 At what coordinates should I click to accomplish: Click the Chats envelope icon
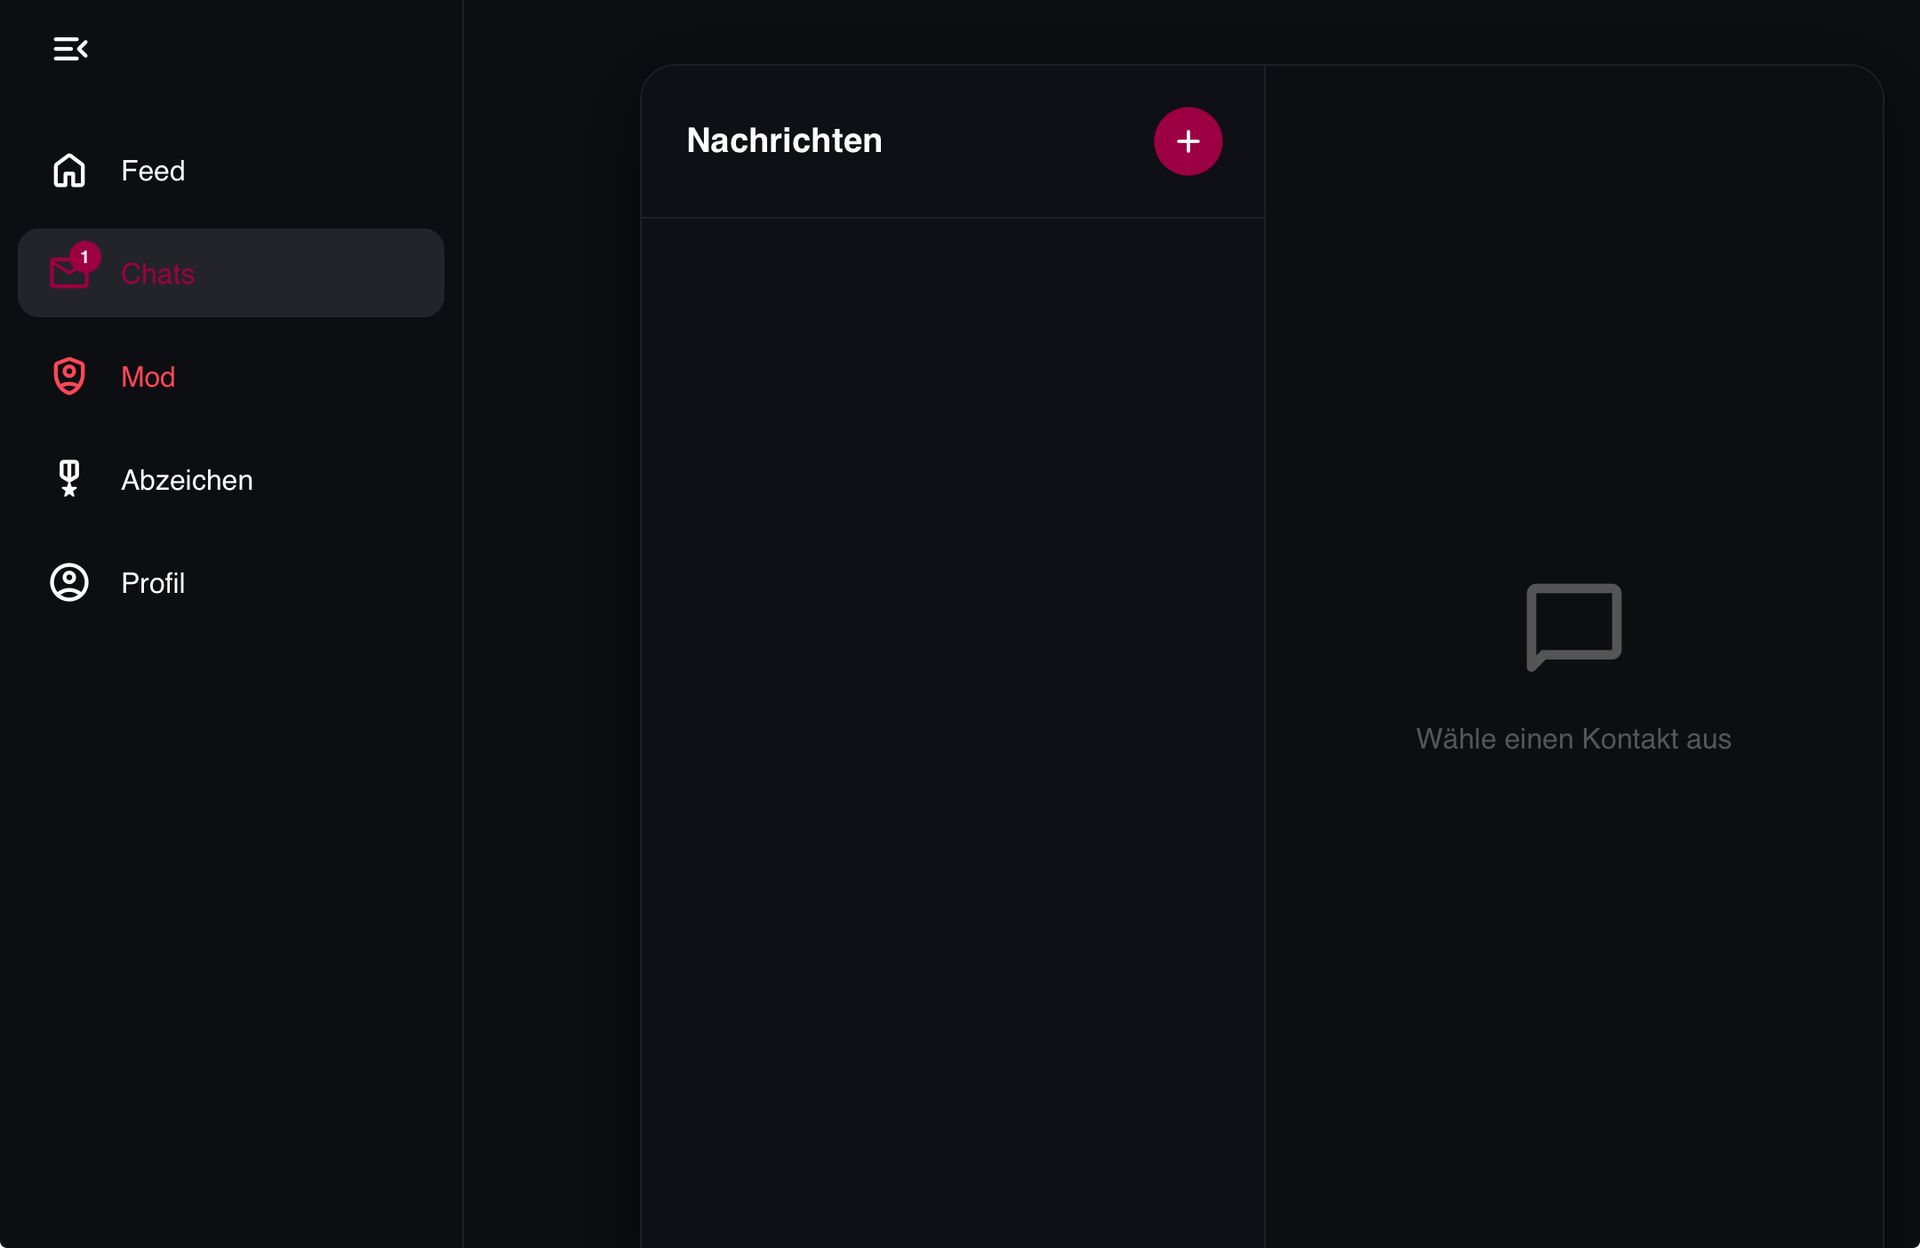pyautogui.click(x=67, y=275)
